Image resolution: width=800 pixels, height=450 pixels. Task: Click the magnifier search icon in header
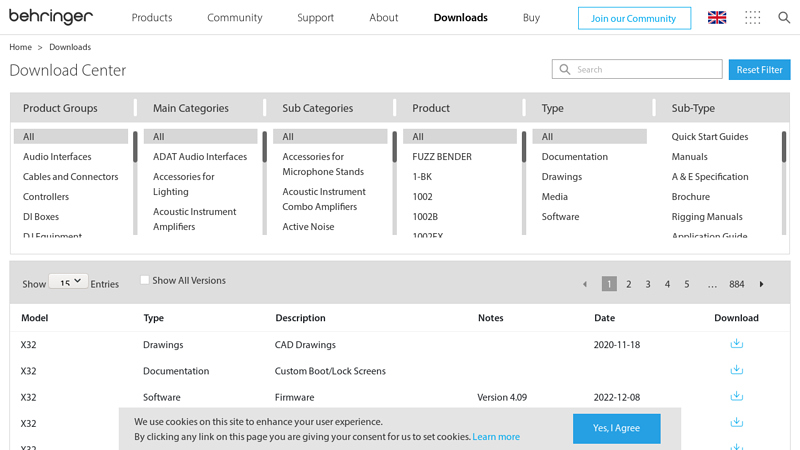pyautogui.click(x=784, y=18)
